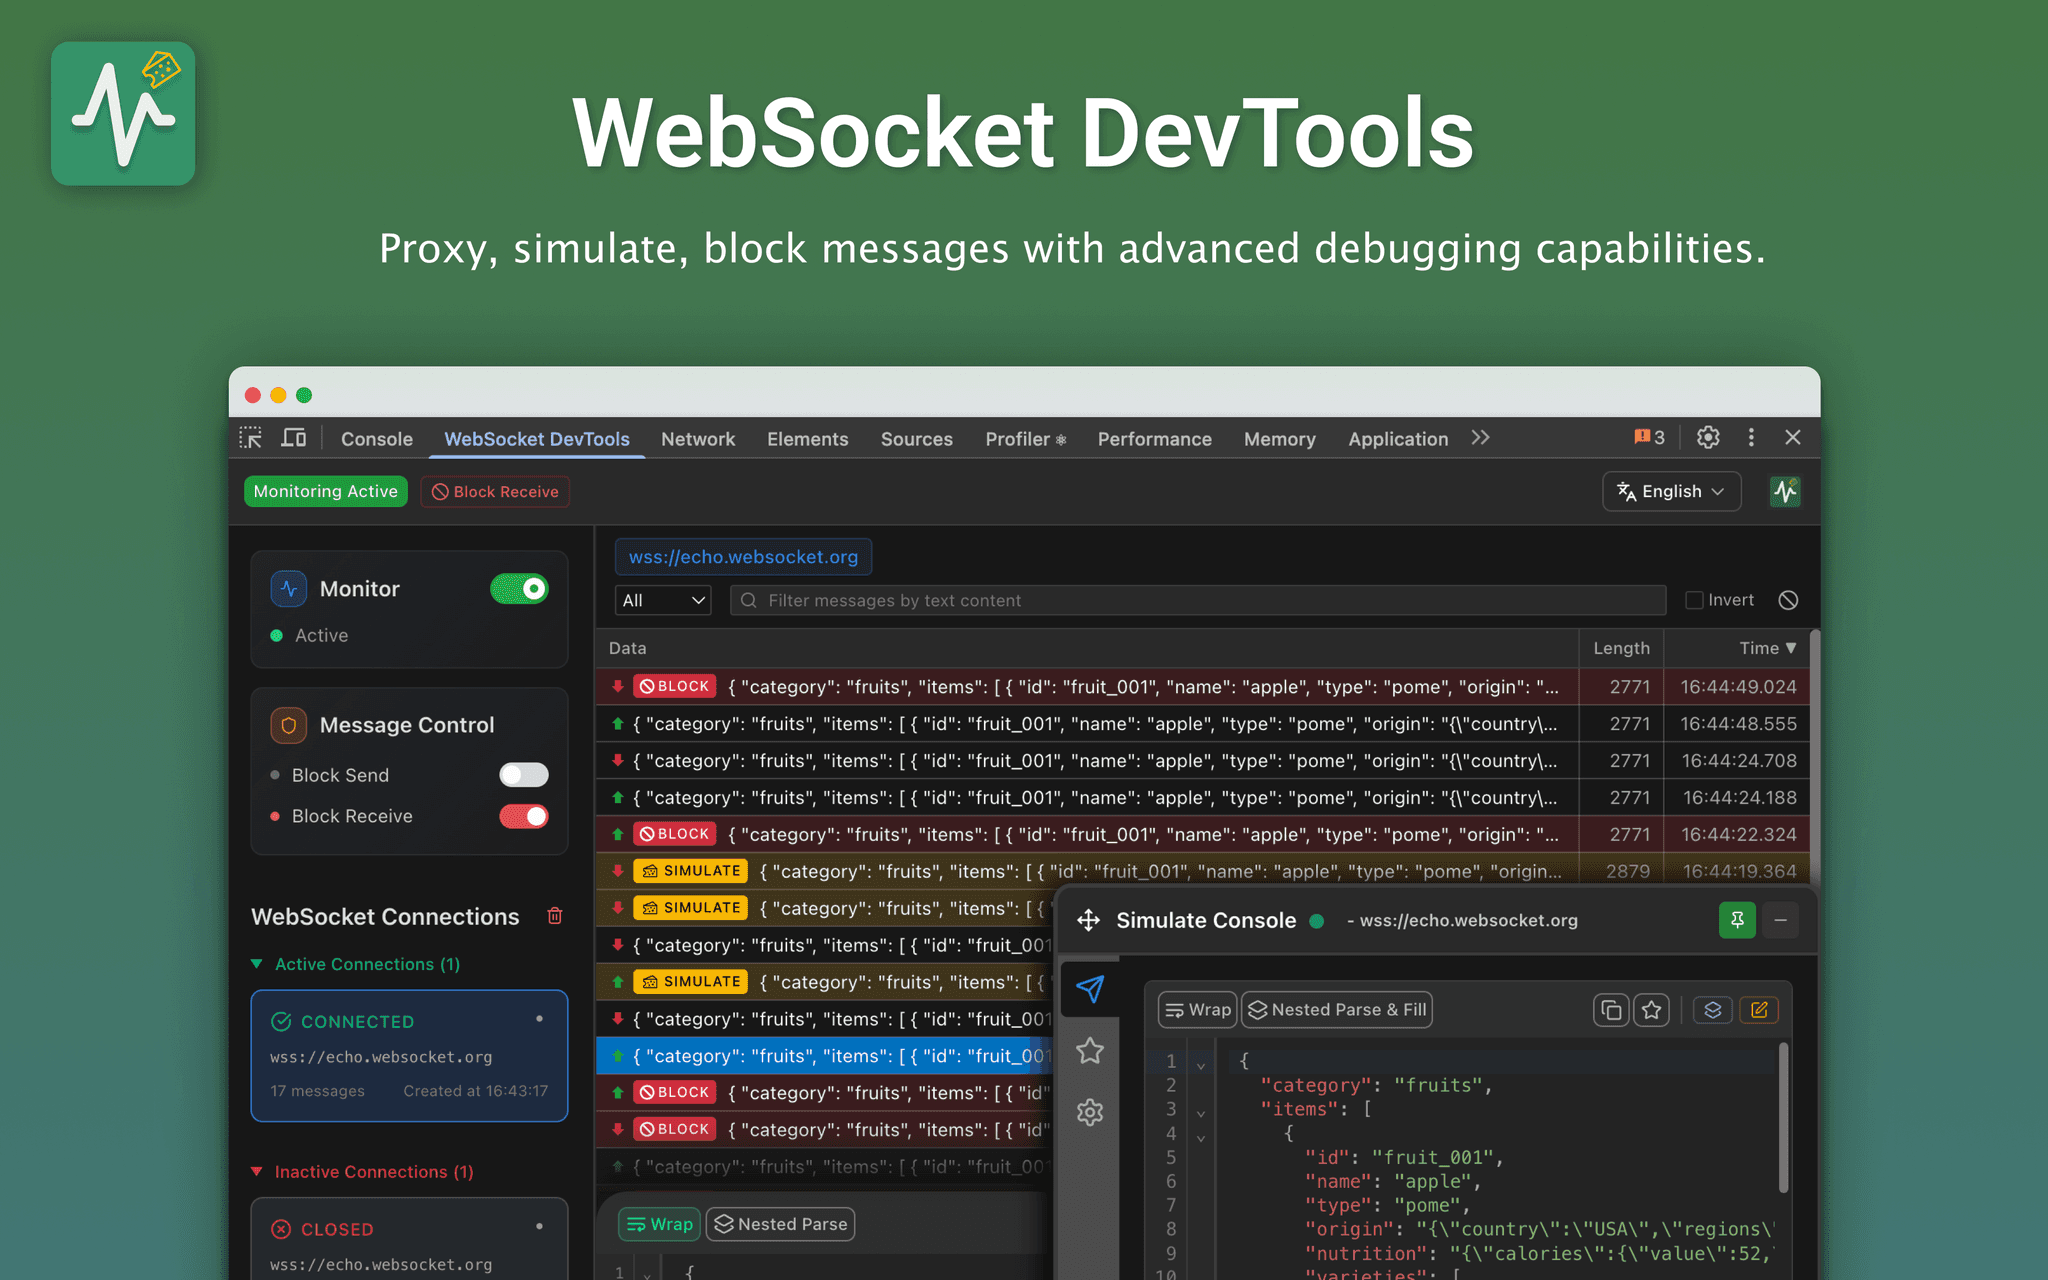Image resolution: width=2048 pixels, height=1280 pixels.
Task: Toggle the Monitor switch off
Action: (x=519, y=589)
